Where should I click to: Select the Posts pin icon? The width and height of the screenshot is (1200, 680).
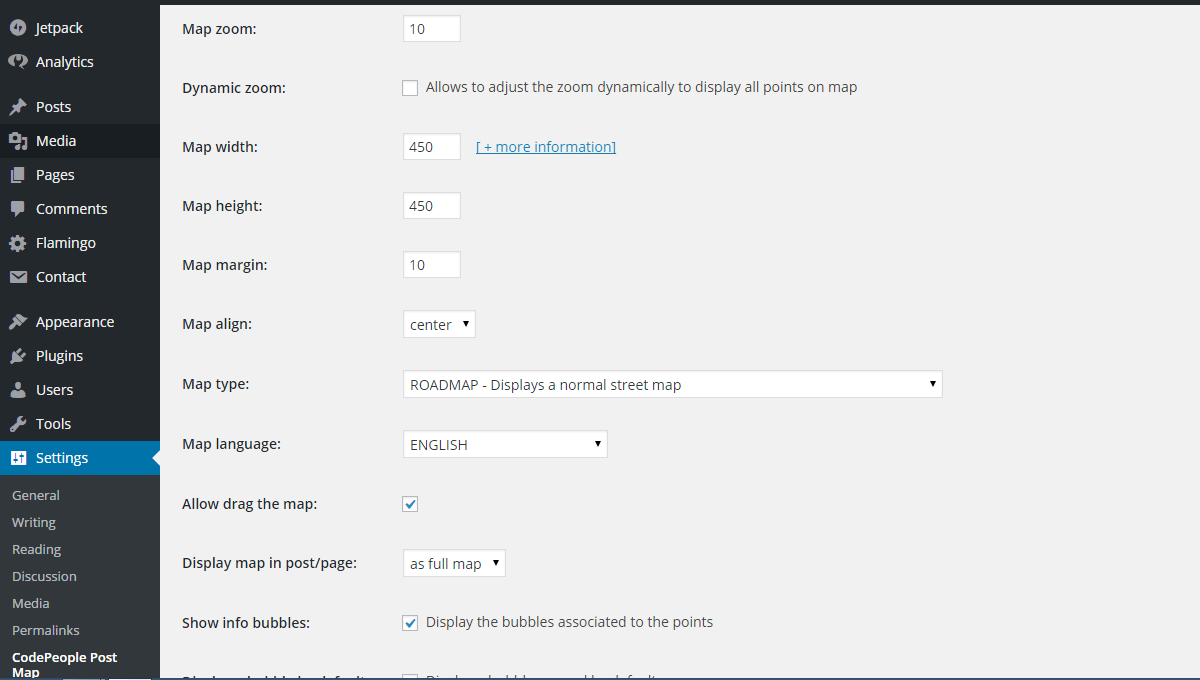click(x=18, y=106)
